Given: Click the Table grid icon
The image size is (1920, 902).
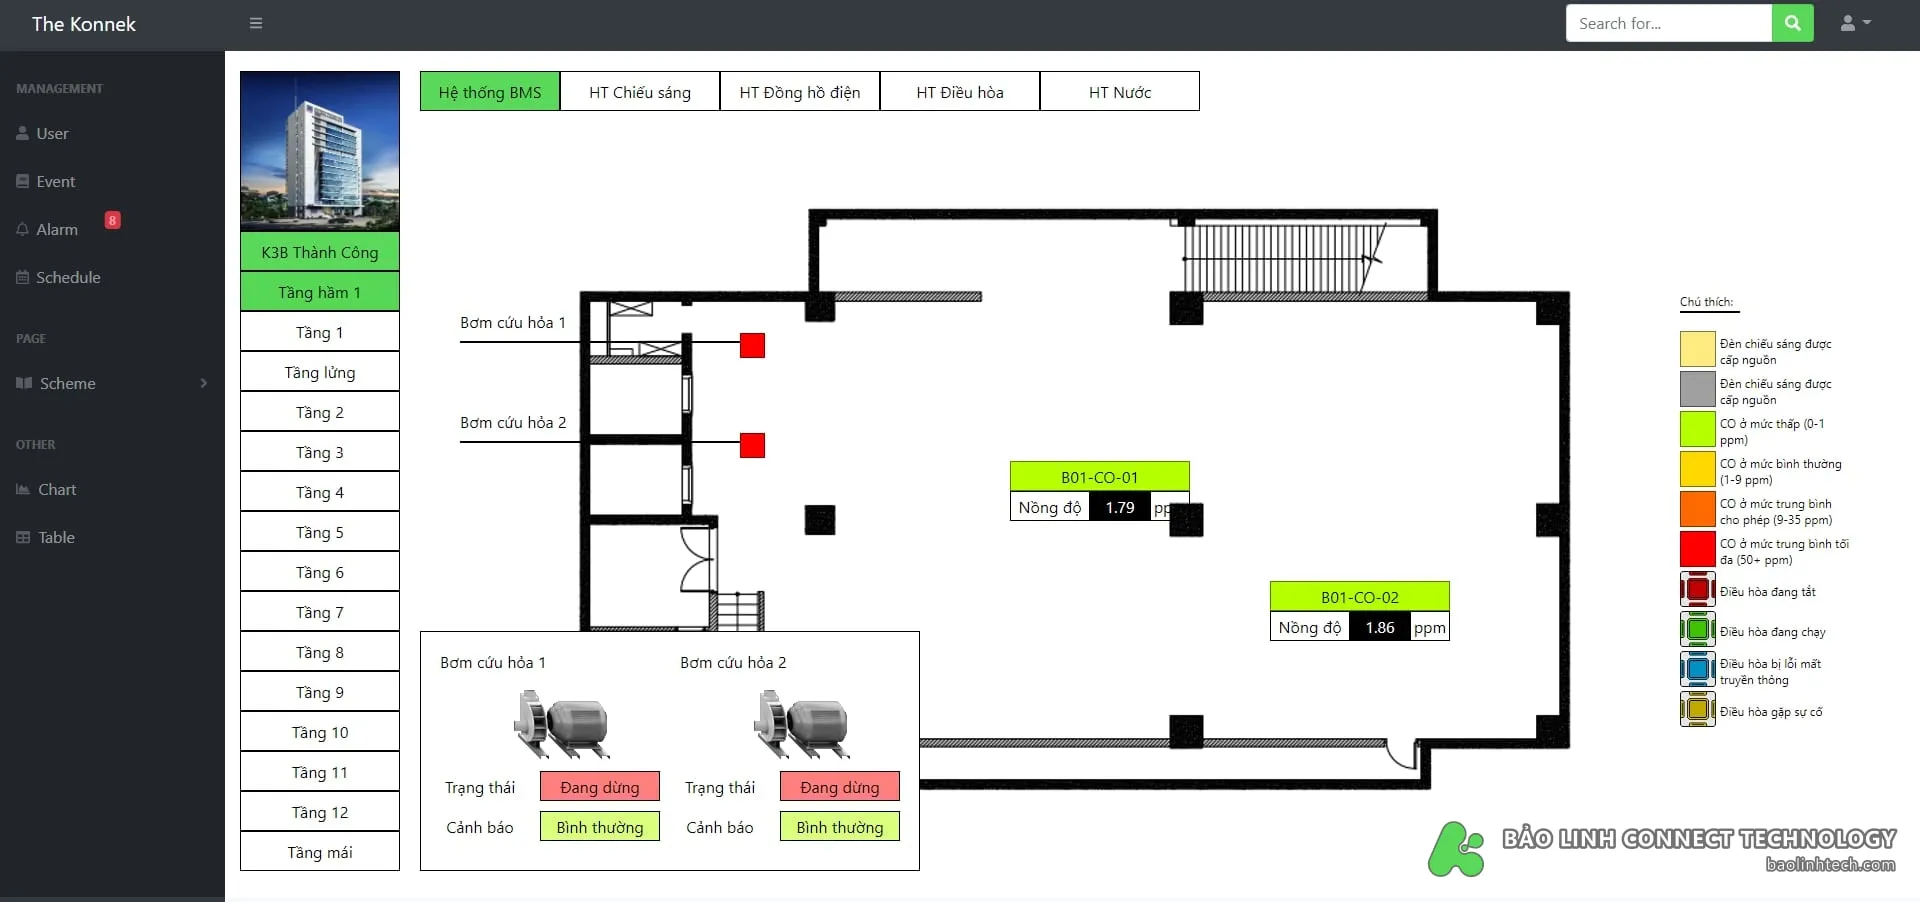Looking at the screenshot, I should pyautogui.click(x=23, y=537).
